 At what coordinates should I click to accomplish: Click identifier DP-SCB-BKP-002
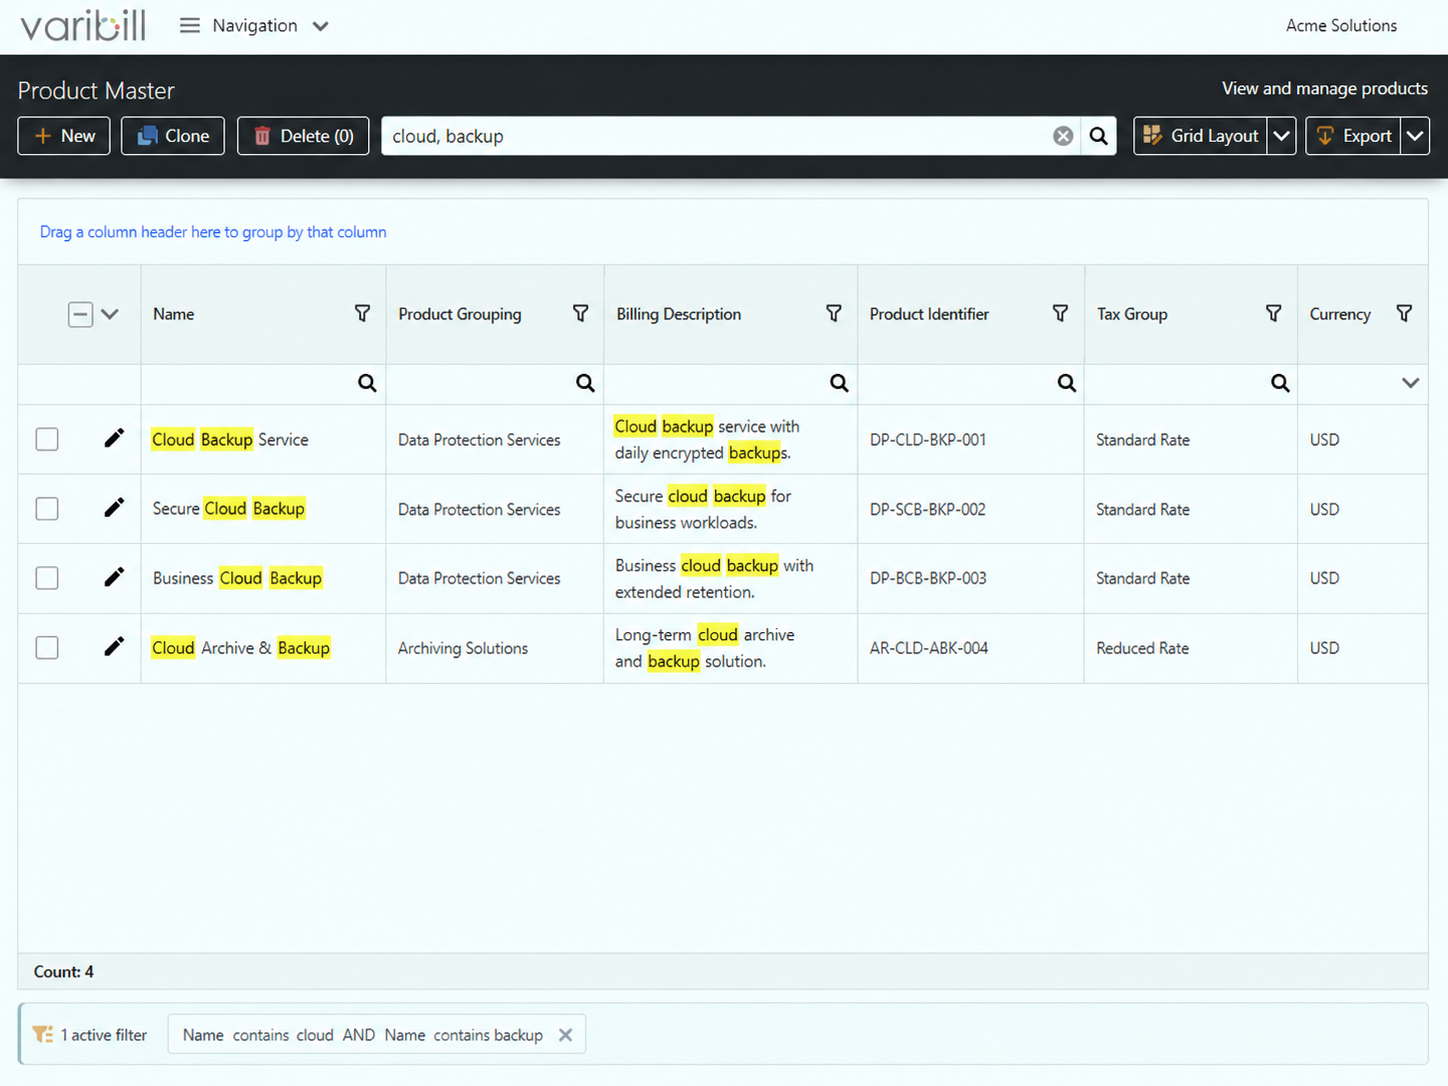point(928,509)
